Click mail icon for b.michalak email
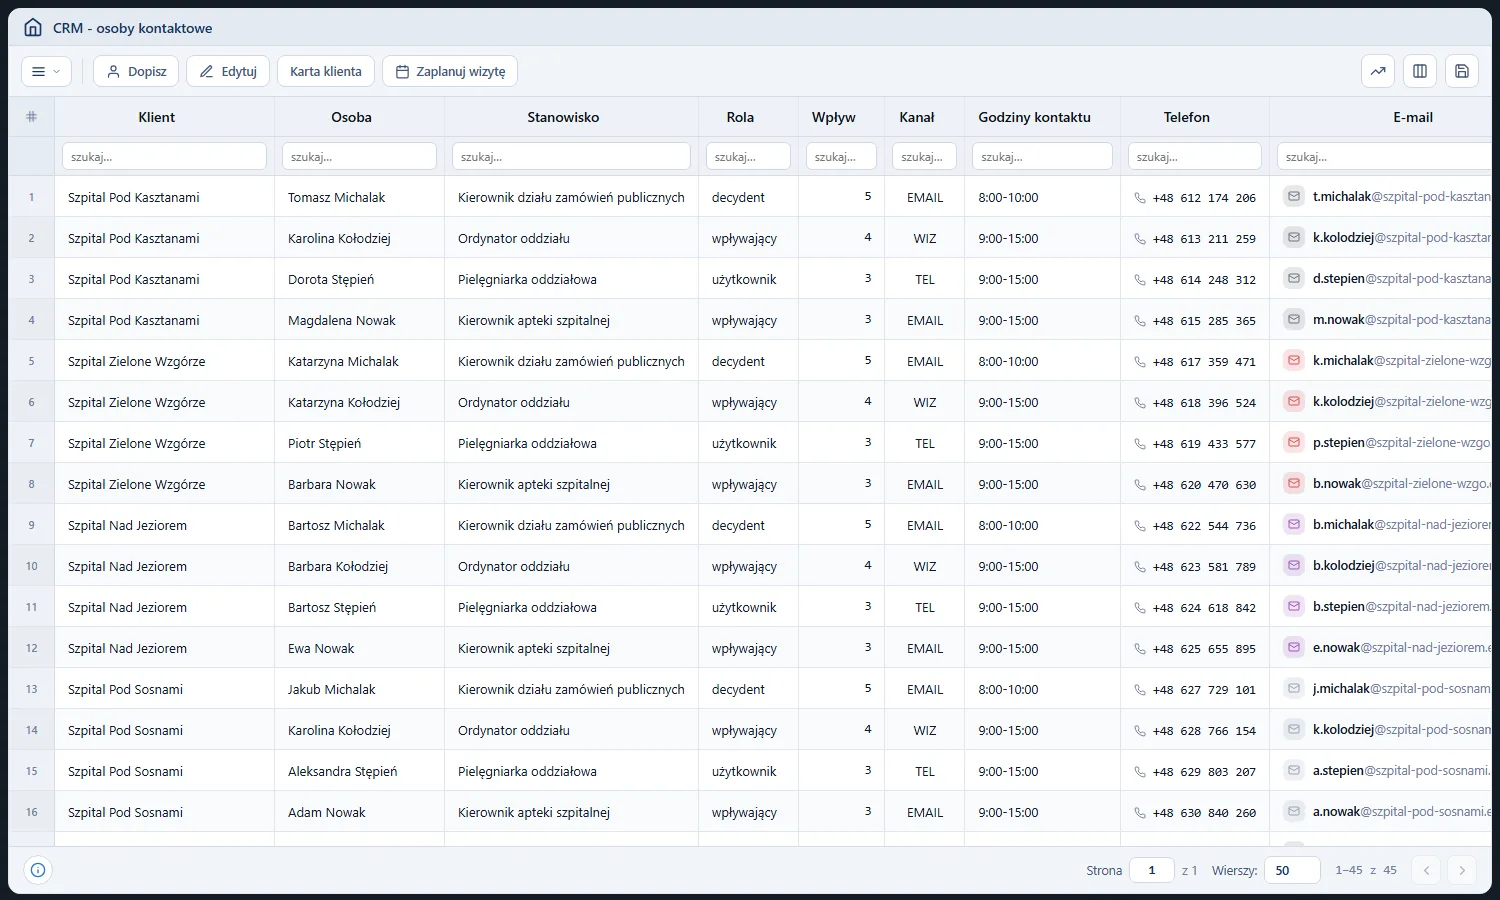This screenshot has width=1500, height=900. [x=1294, y=524]
